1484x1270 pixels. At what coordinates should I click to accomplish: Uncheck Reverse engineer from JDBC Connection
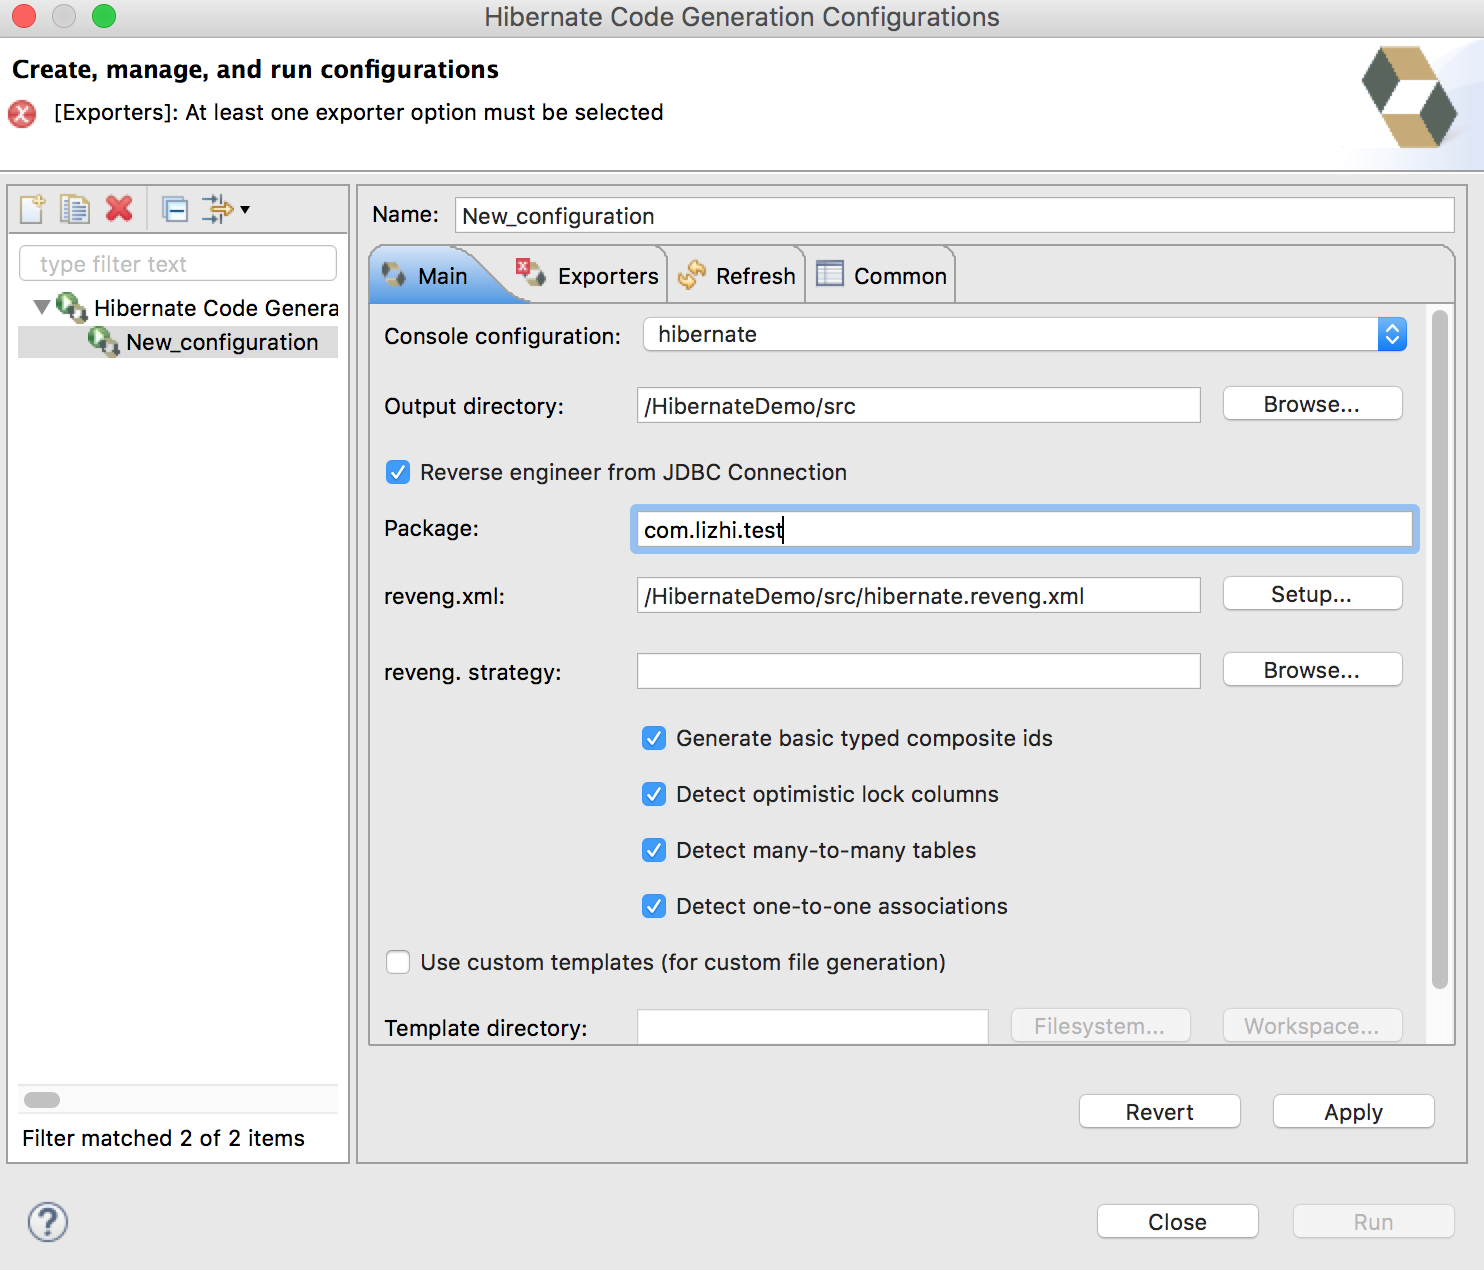pos(398,472)
